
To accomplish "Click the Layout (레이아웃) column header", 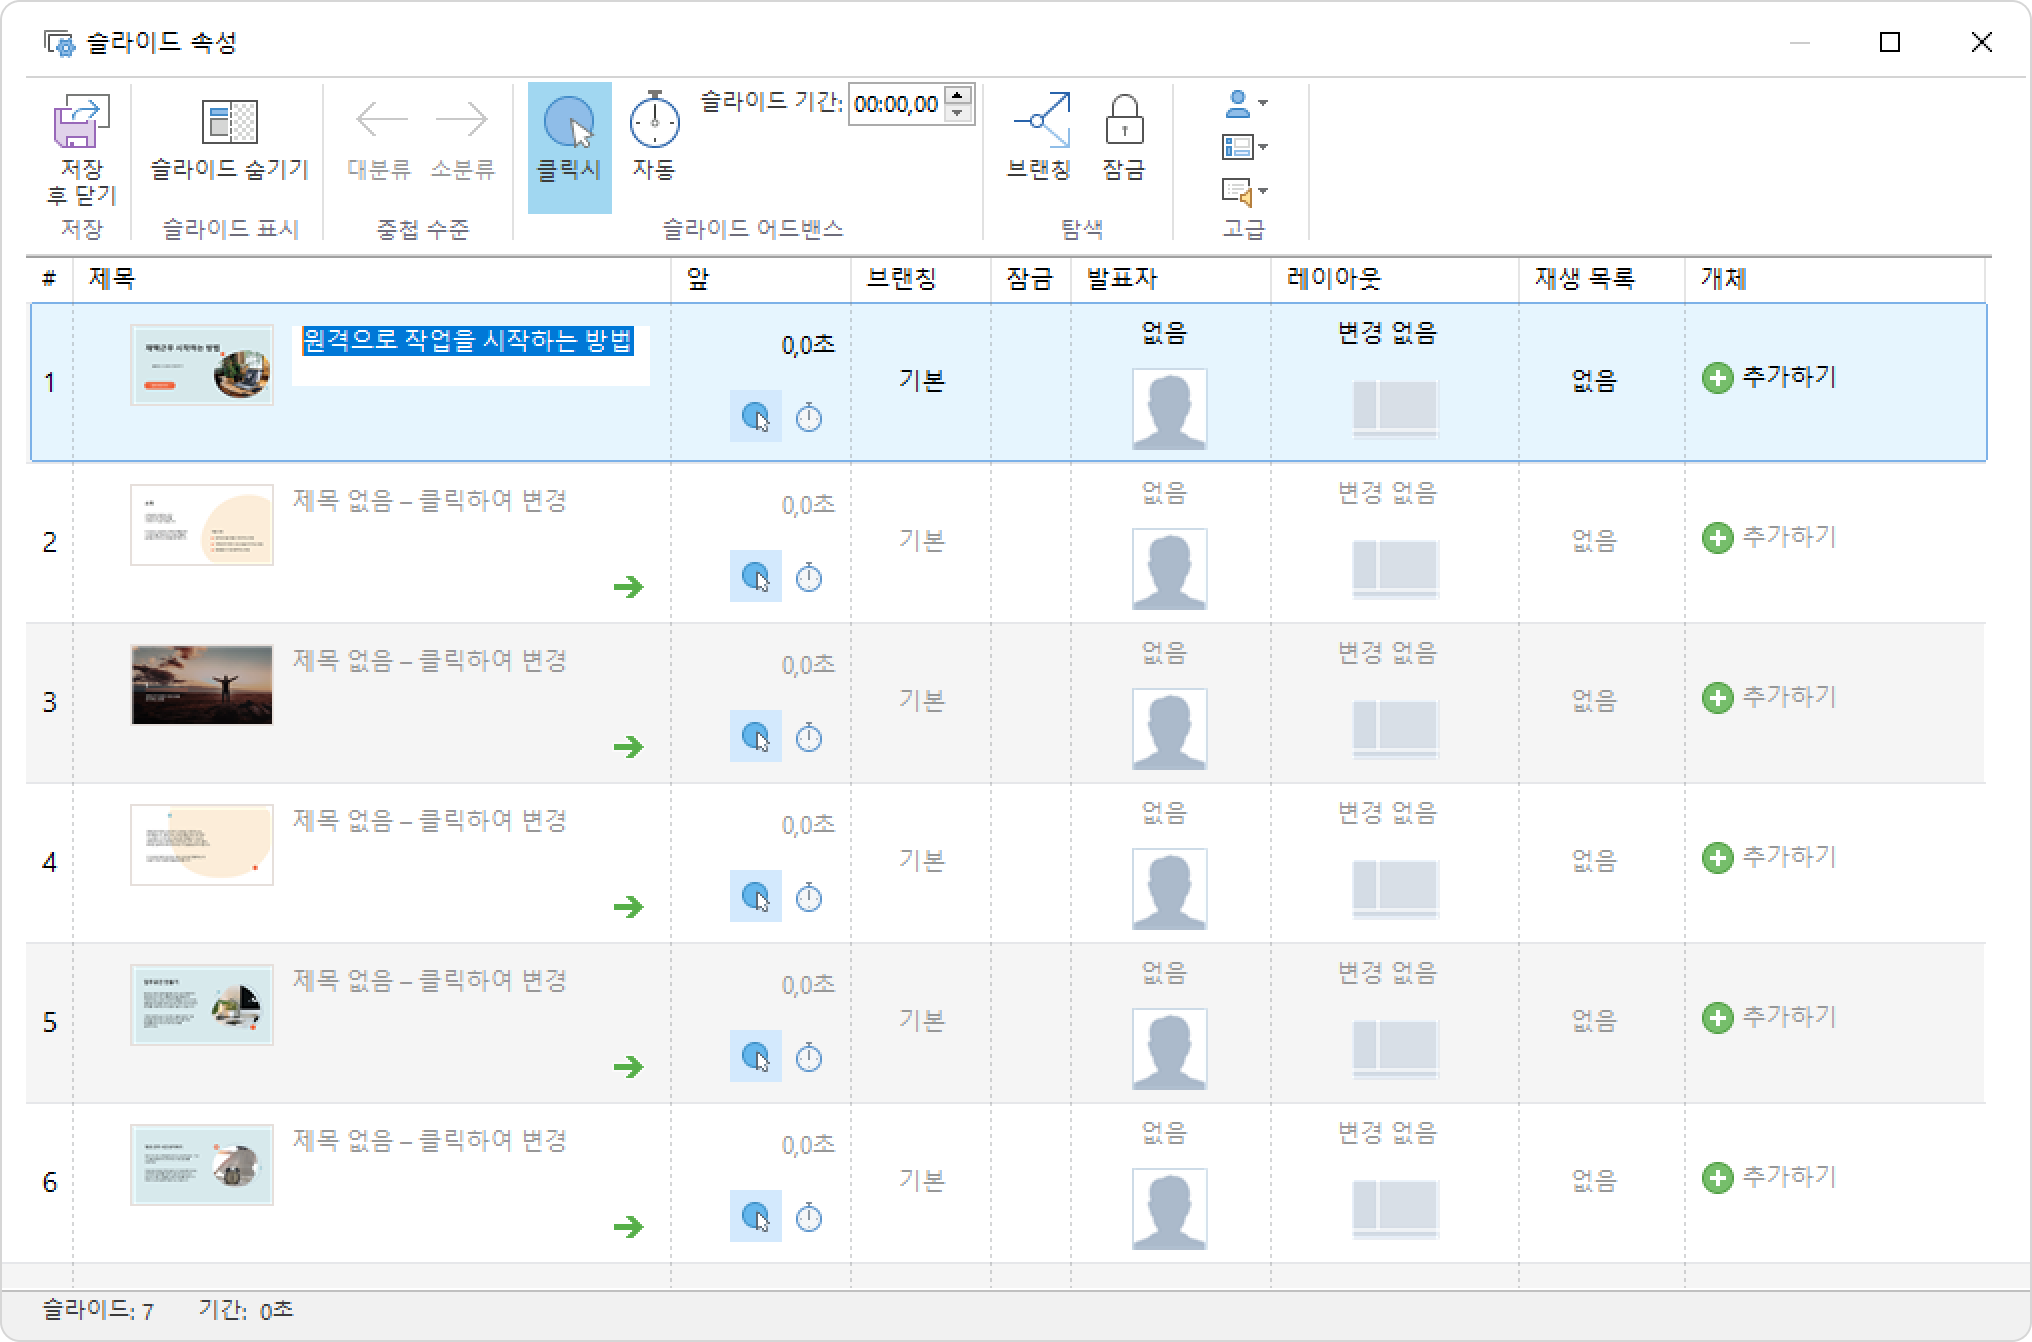I will pyautogui.click(x=1333, y=279).
